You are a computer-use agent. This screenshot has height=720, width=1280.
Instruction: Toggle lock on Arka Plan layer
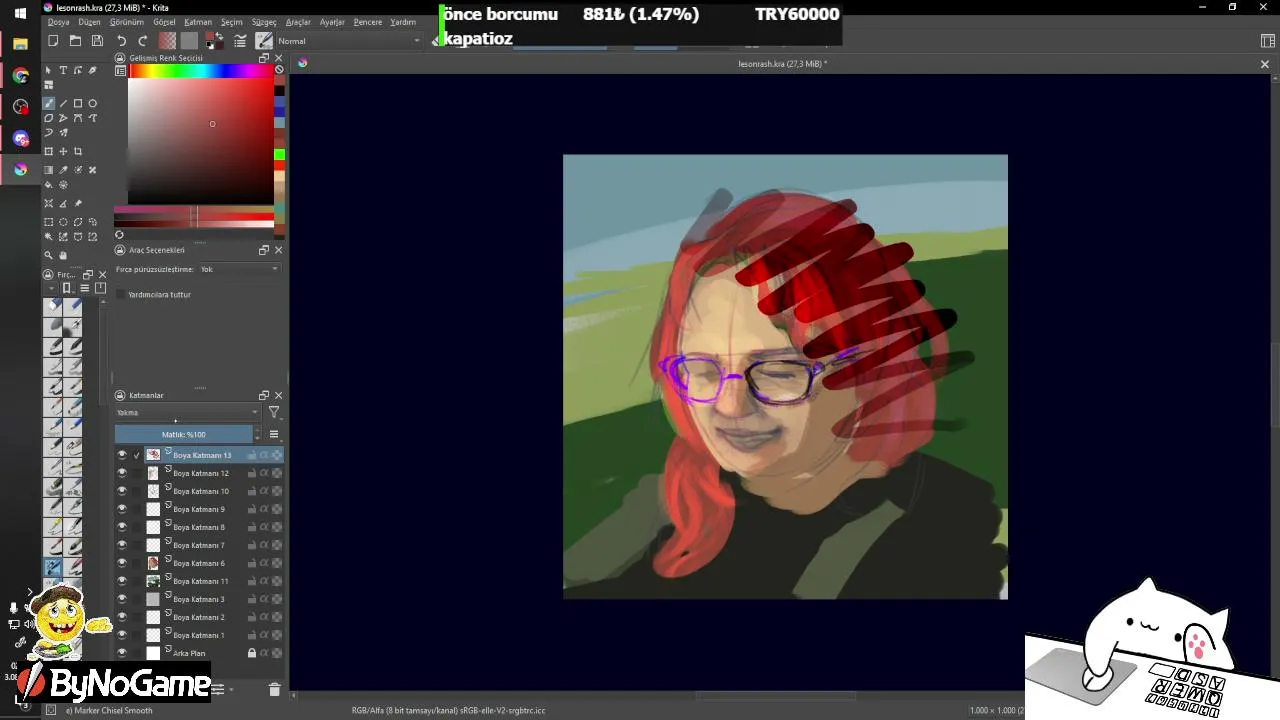tap(252, 653)
